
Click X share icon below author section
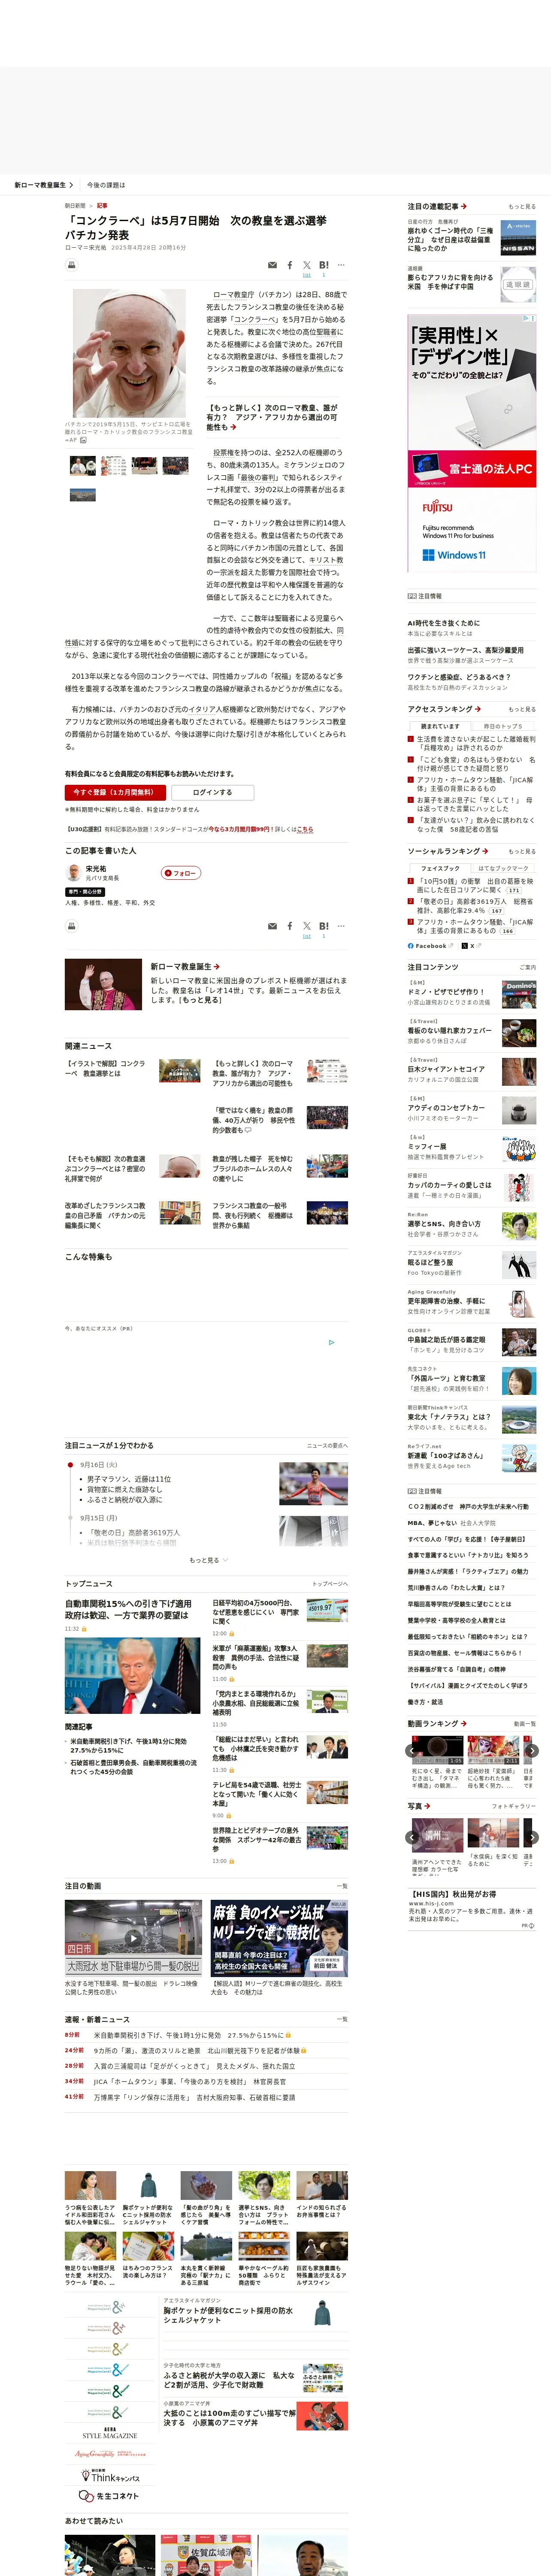(x=307, y=926)
